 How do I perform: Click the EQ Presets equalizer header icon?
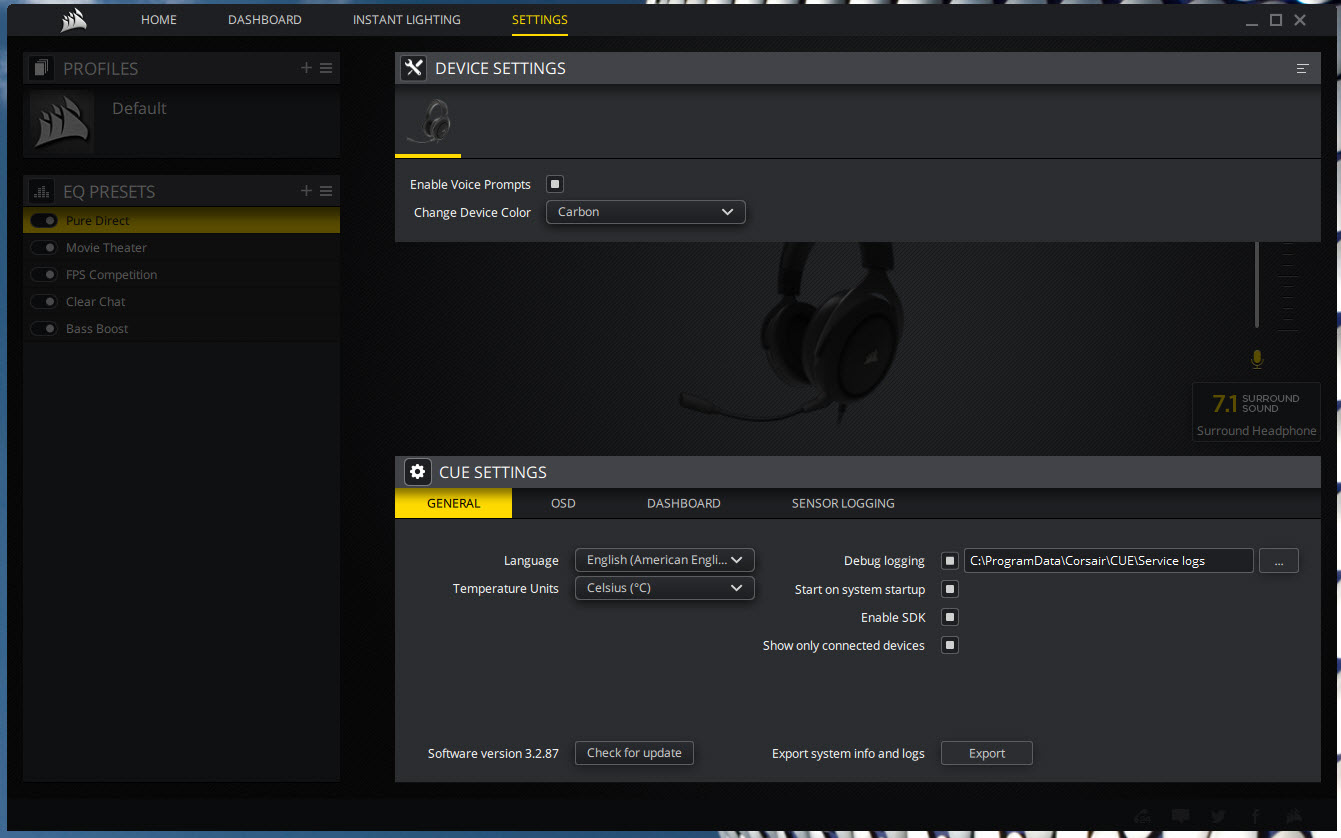coord(41,191)
